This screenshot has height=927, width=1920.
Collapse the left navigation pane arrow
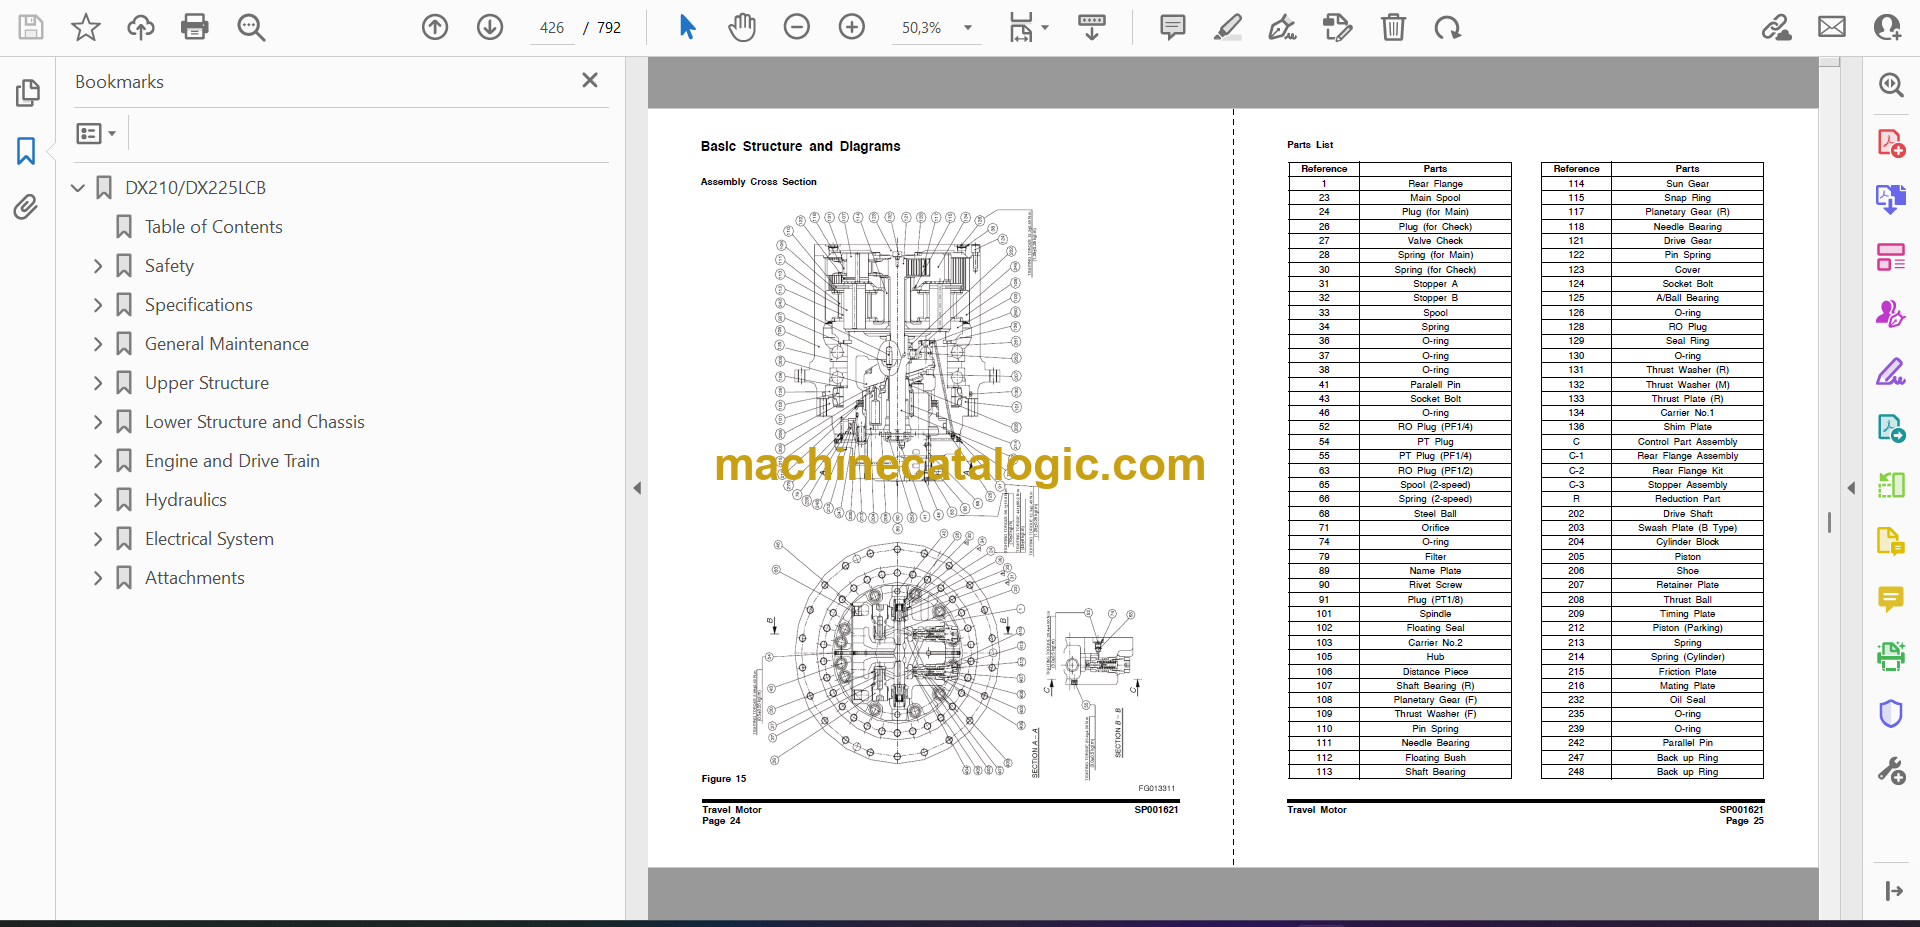coord(637,488)
